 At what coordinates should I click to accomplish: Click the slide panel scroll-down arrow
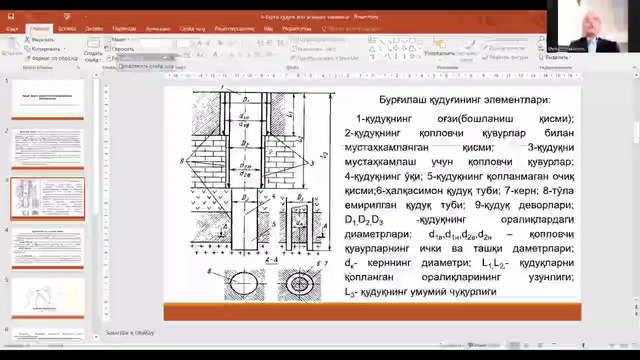point(96,338)
